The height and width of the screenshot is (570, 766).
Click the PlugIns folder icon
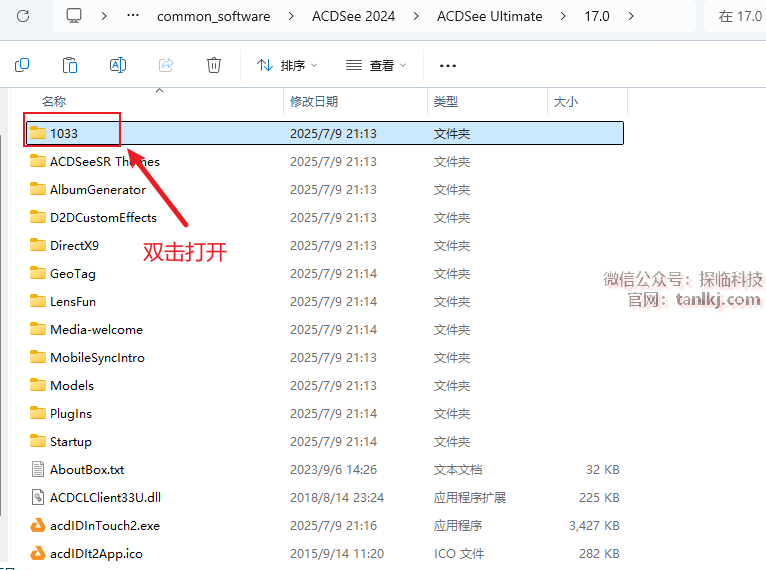38,413
